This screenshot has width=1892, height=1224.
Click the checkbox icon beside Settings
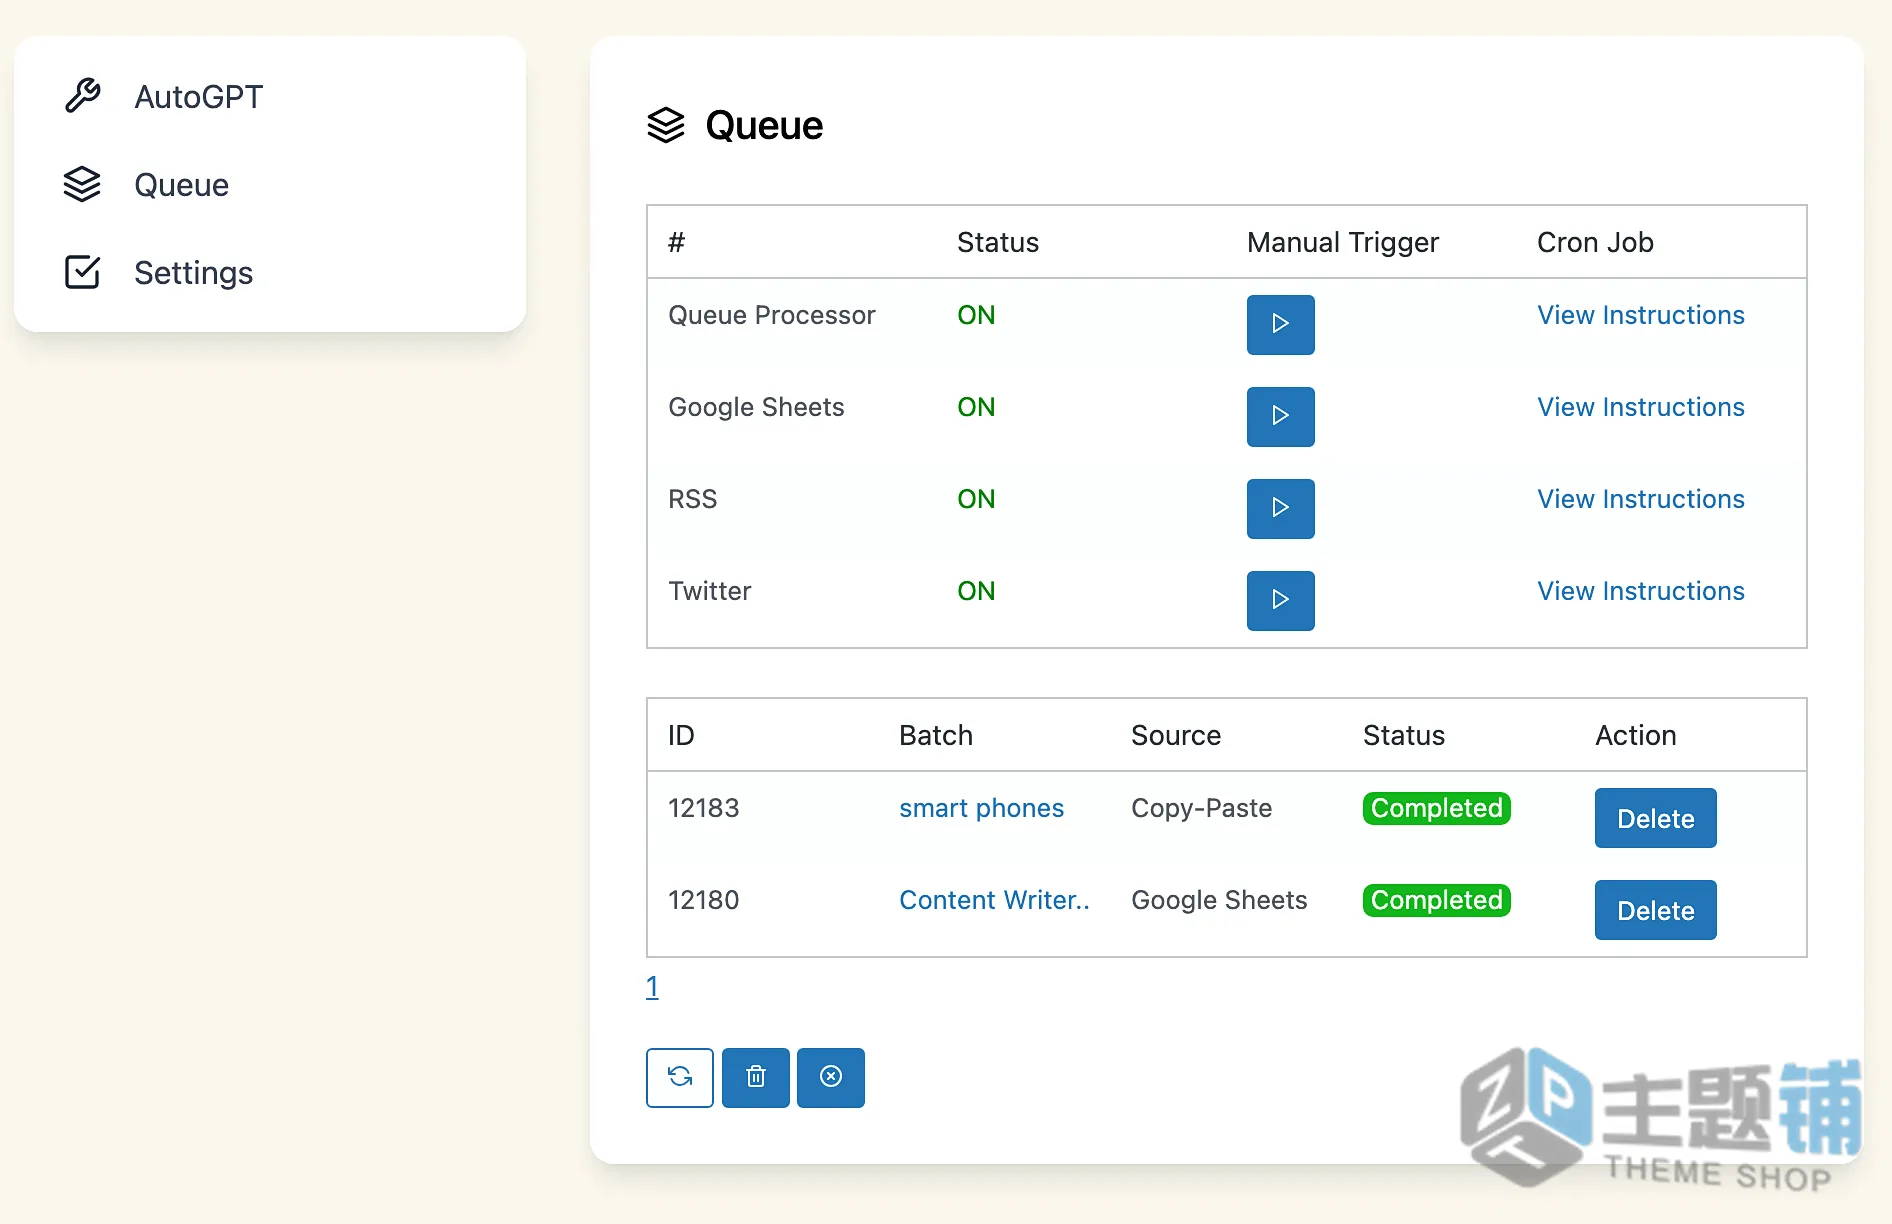[82, 272]
